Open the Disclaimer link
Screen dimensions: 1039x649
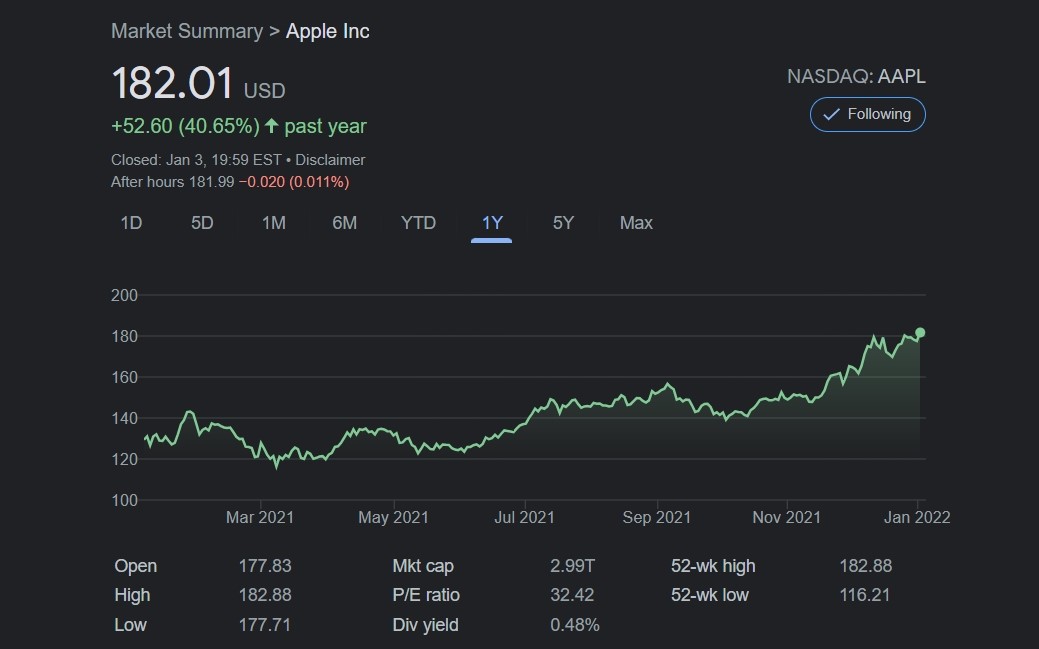click(x=330, y=160)
